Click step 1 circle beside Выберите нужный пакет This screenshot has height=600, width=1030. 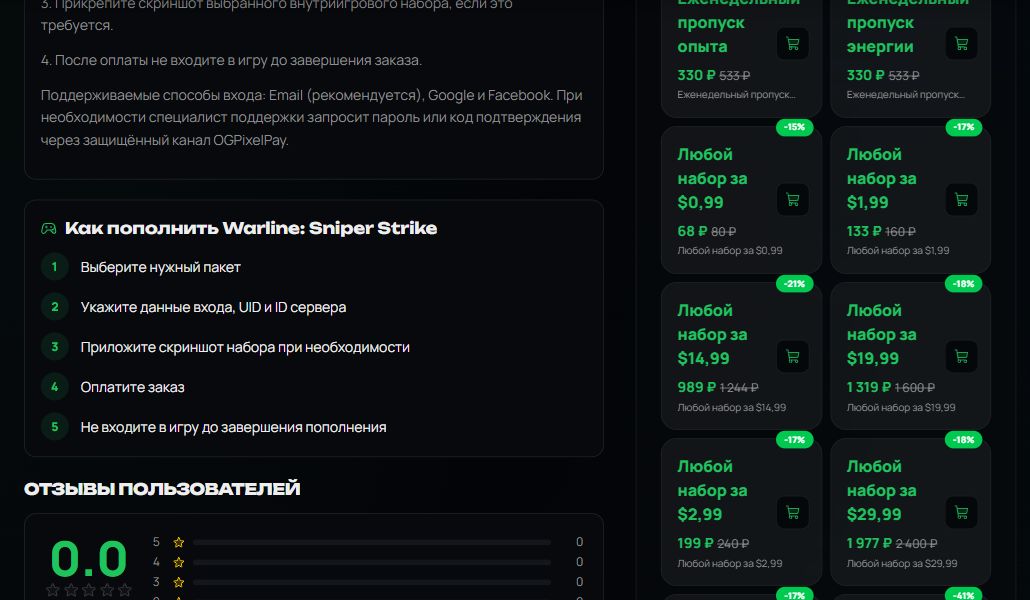coord(55,267)
